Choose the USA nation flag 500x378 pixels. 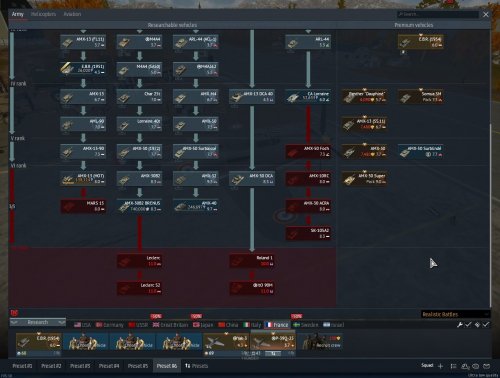click(82, 325)
